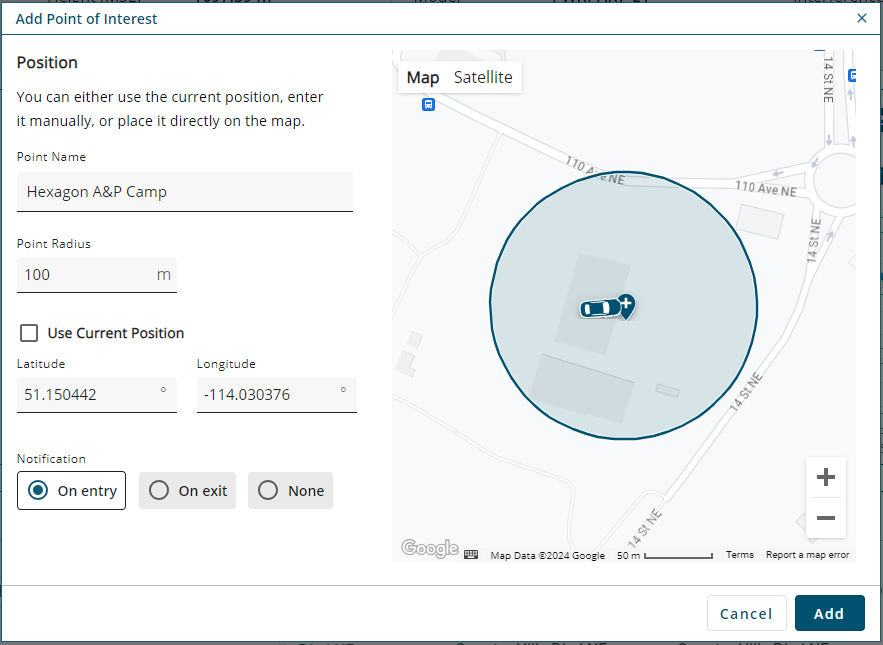Open map Terms link
The image size is (883, 645).
point(739,555)
